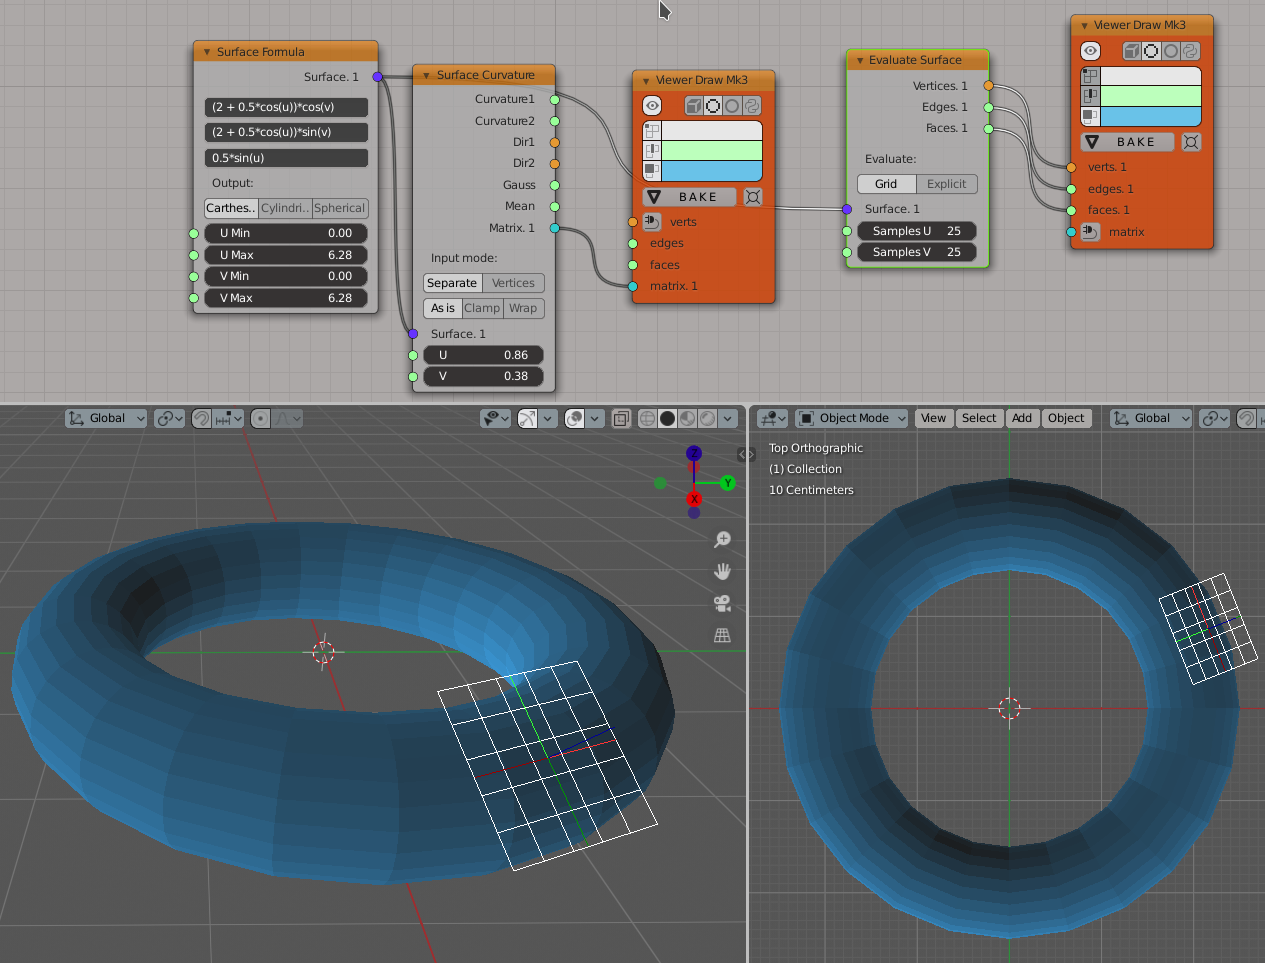Viewport: 1265px width, 963px height.
Task: Enable X-ray toggle icon in viewport header
Action: (621, 418)
